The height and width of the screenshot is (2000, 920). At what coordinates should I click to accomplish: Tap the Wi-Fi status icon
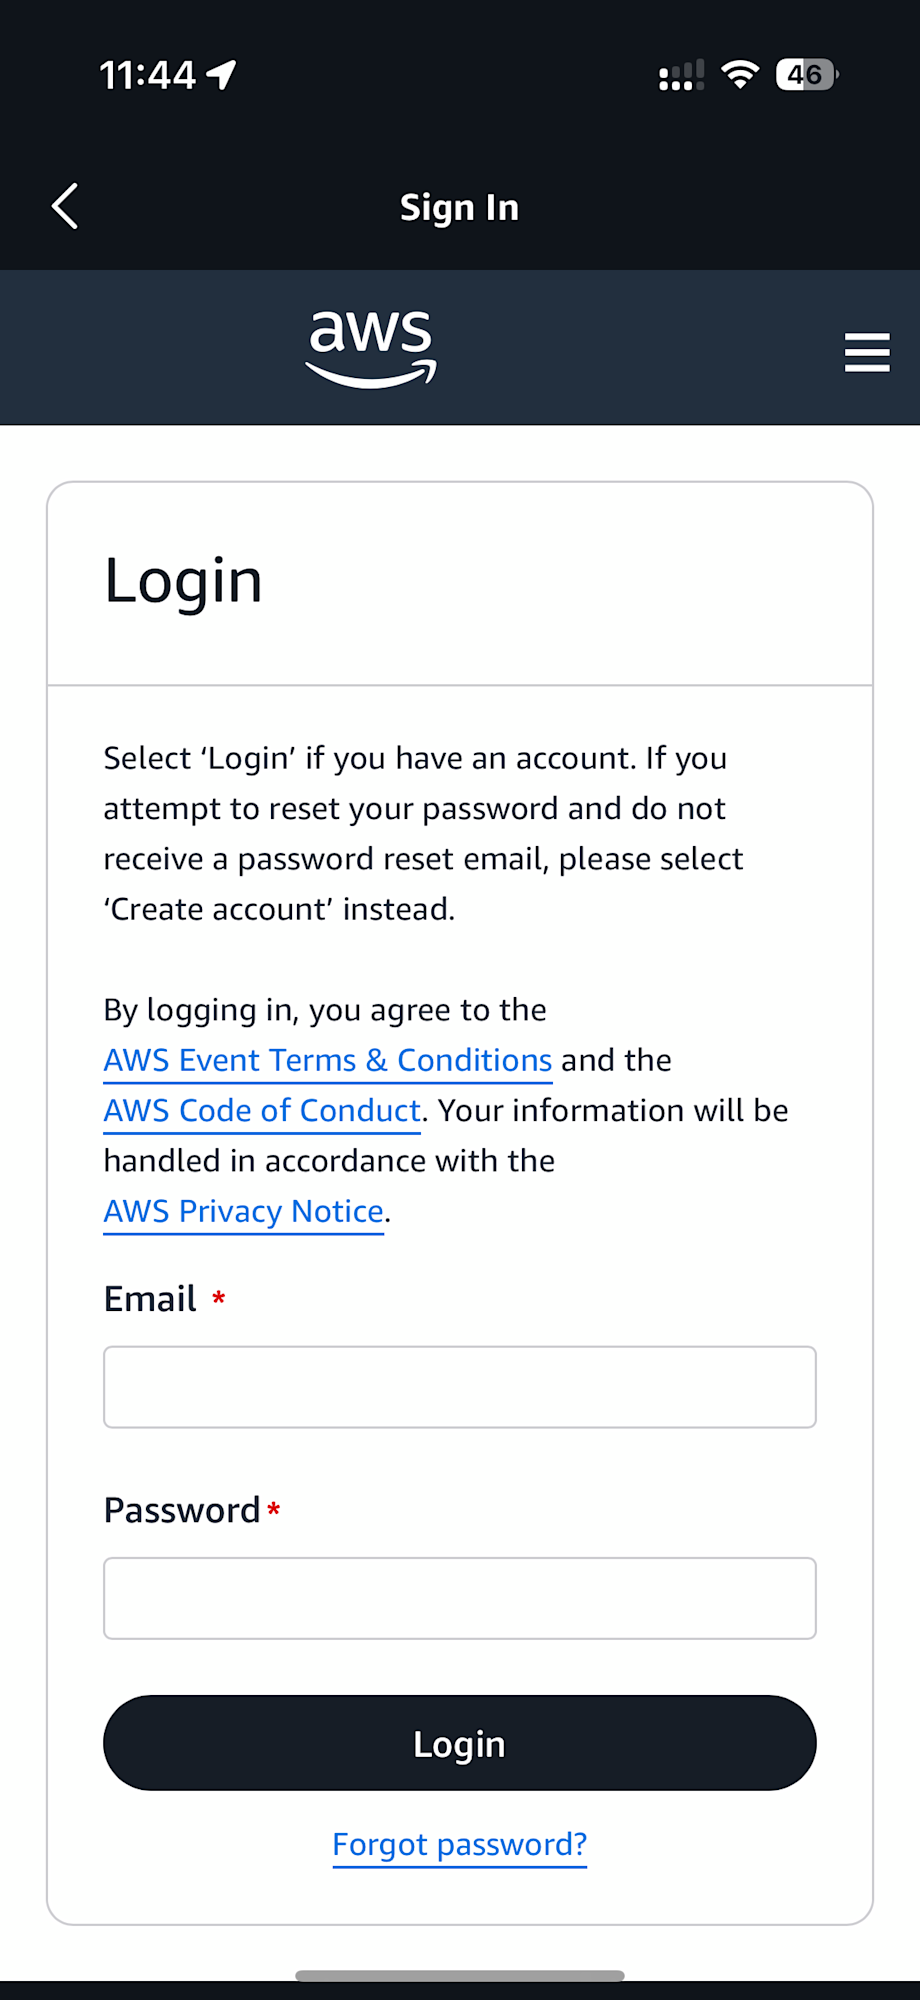pos(740,75)
